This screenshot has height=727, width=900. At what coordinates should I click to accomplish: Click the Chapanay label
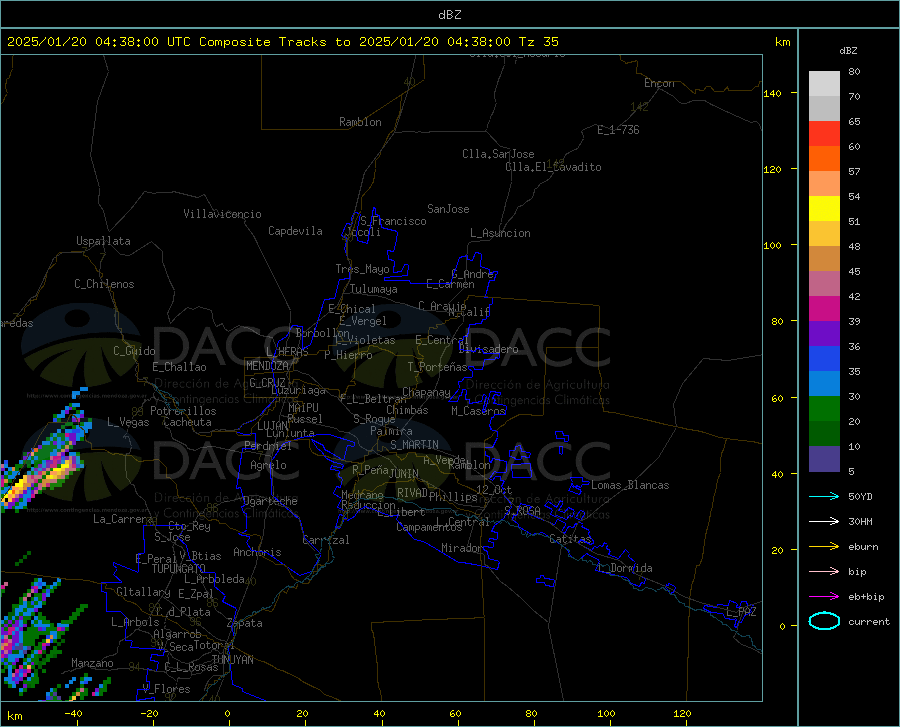426,392
